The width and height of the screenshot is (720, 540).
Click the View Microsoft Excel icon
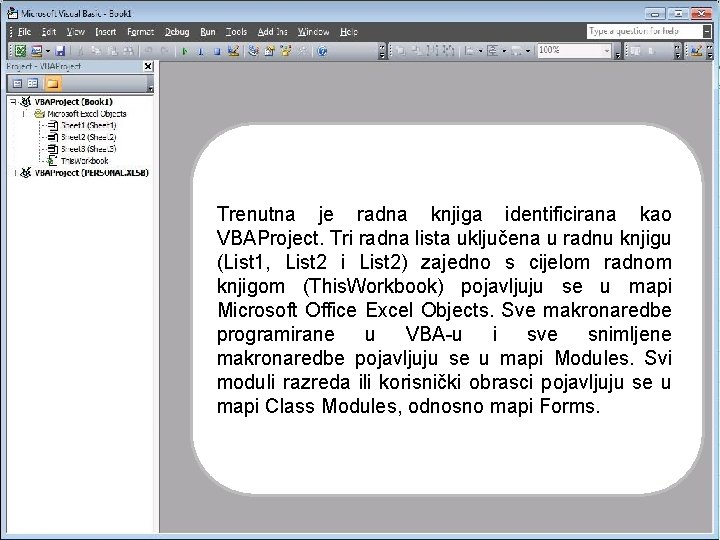20,51
